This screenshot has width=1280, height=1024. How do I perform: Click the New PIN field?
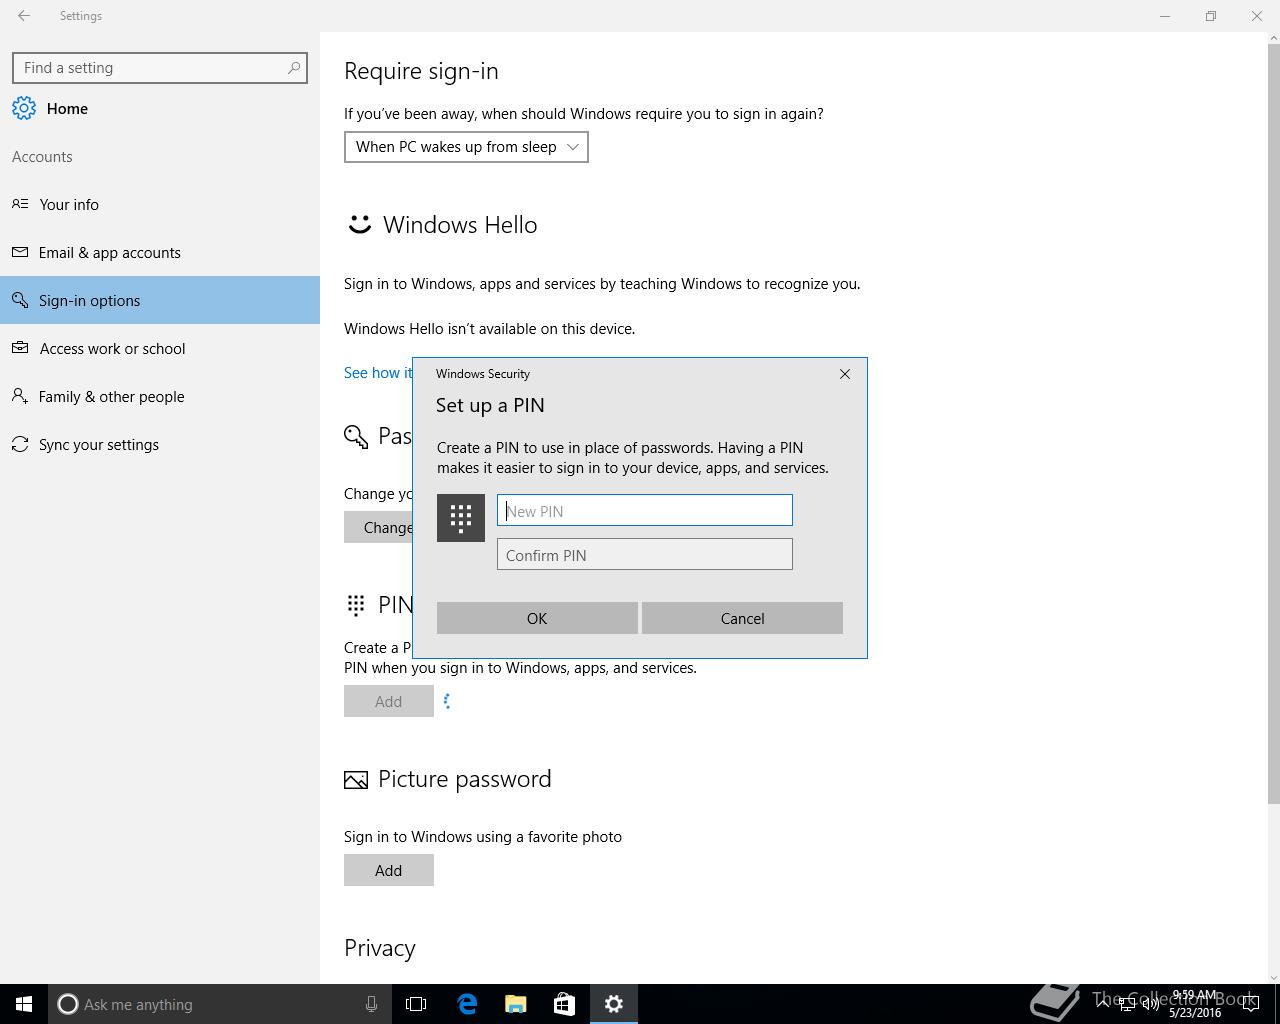(x=645, y=510)
